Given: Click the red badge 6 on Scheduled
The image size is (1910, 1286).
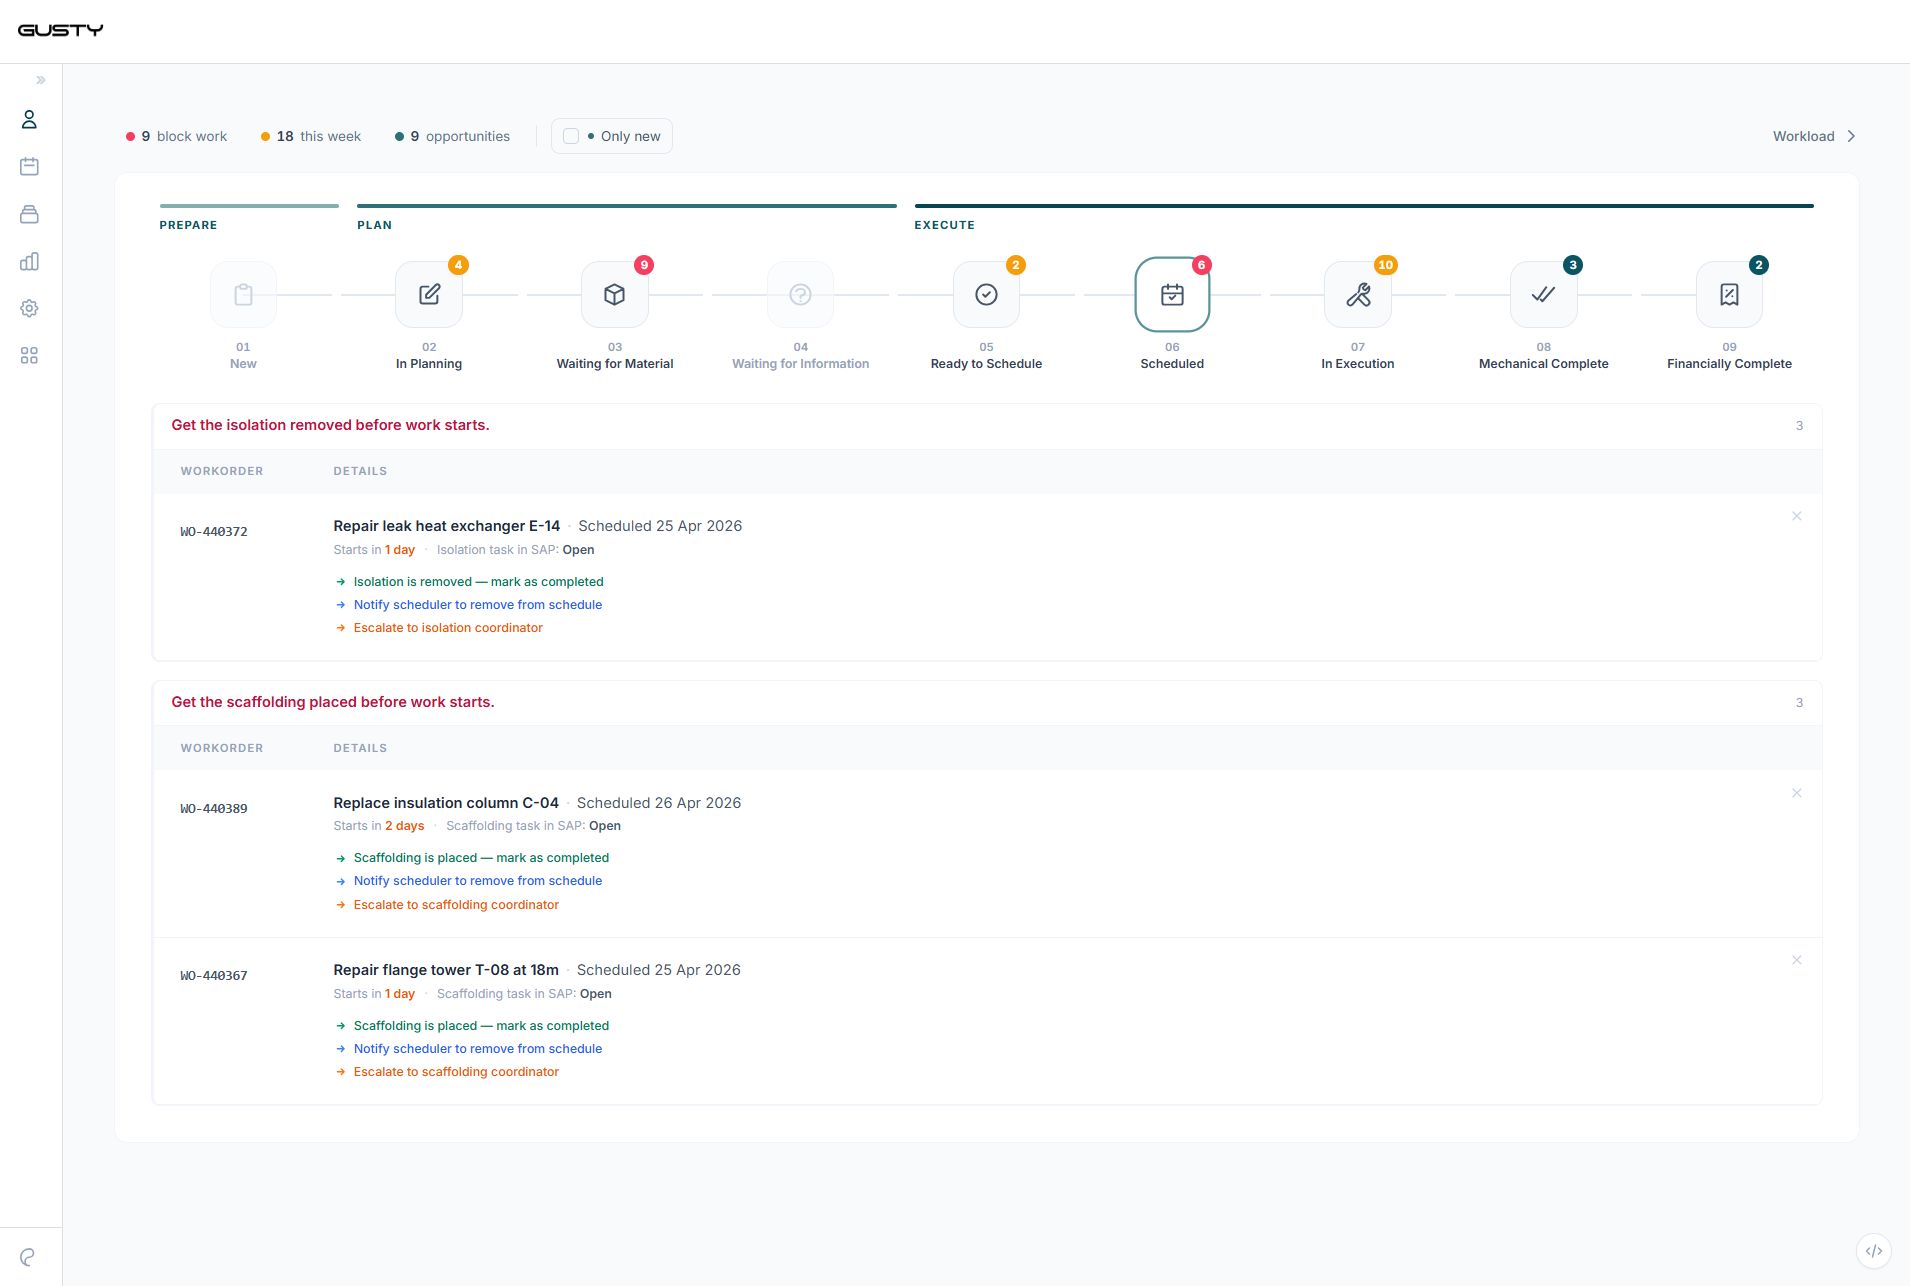Looking at the screenshot, I should click(x=1202, y=265).
